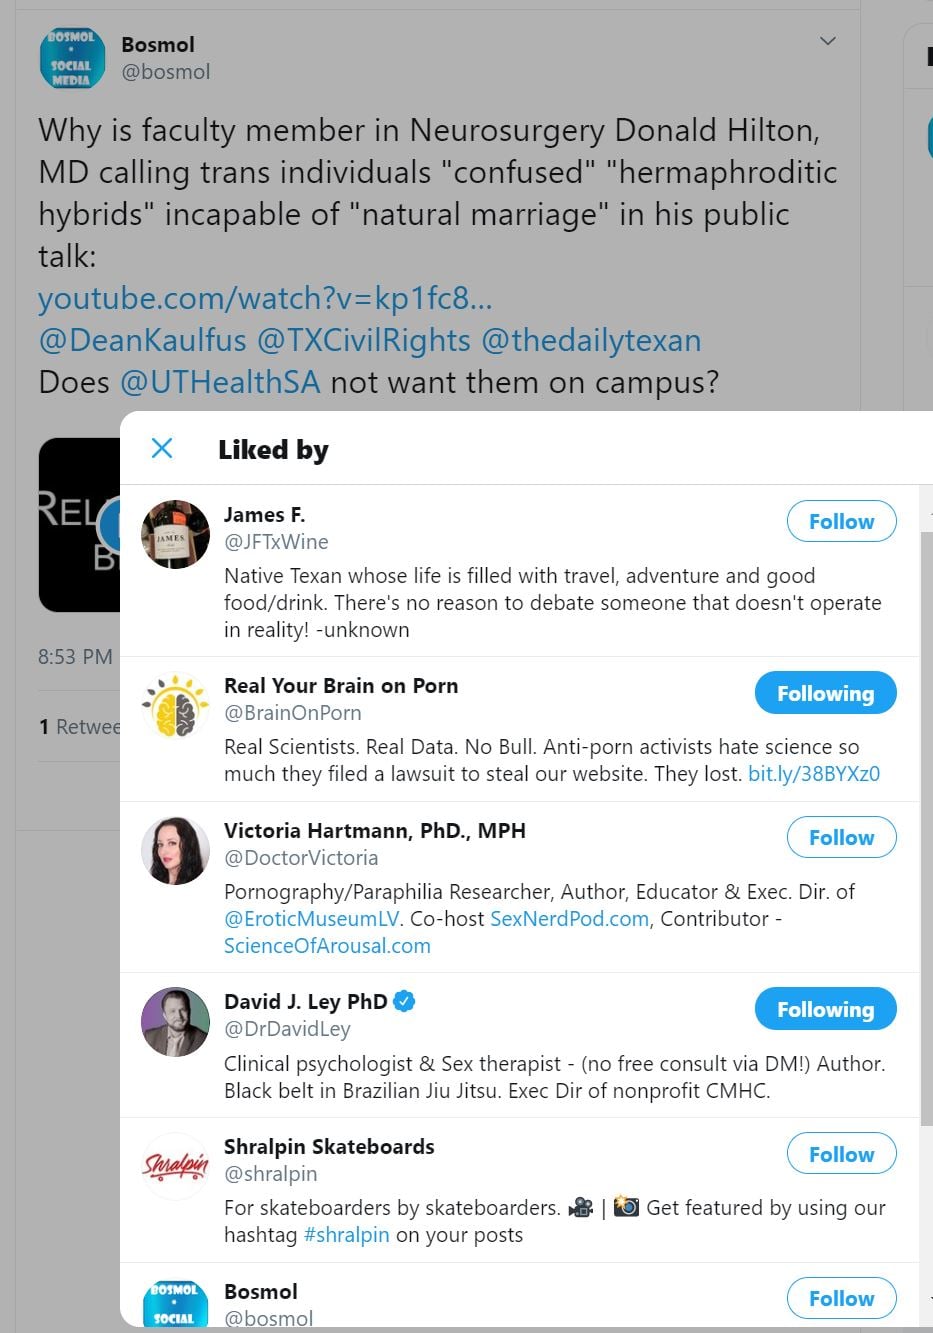The height and width of the screenshot is (1333, 933).
Task: Click David J. Ley's profile photo
Action: pyautogui.click(x=175, y=1021)
